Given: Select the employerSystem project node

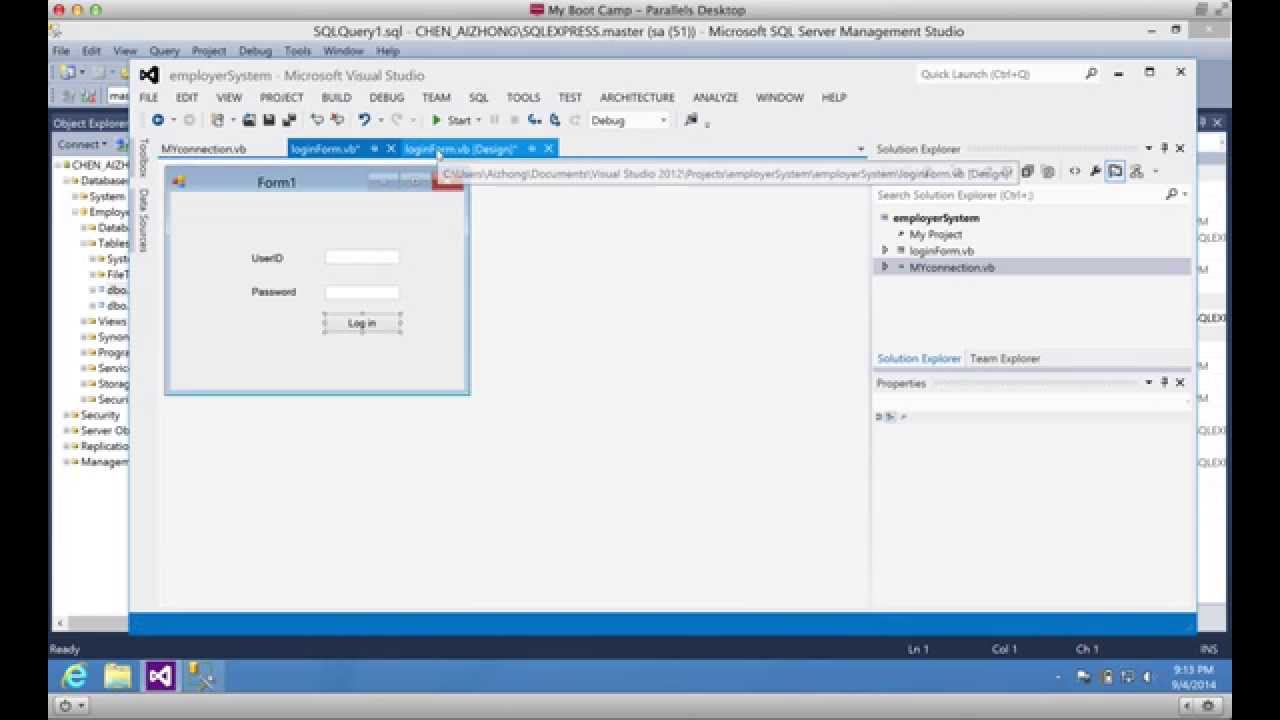Looking at the screenshot, I should click(936, 217).
